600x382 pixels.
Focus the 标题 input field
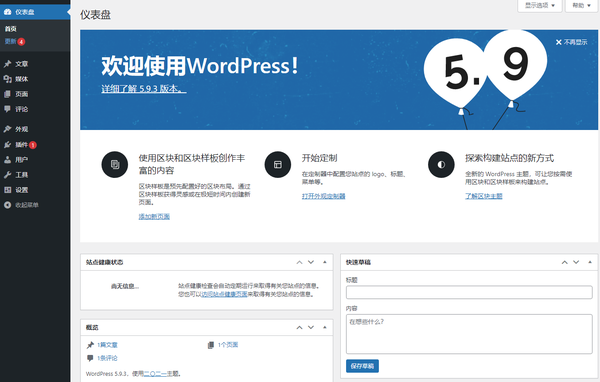click(469, 292)
